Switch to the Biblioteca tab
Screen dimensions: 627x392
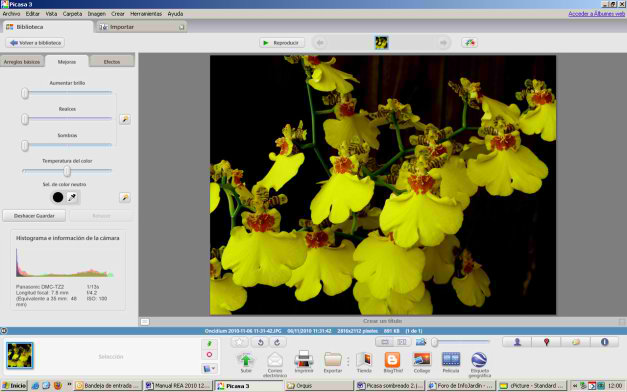[48, 27]
